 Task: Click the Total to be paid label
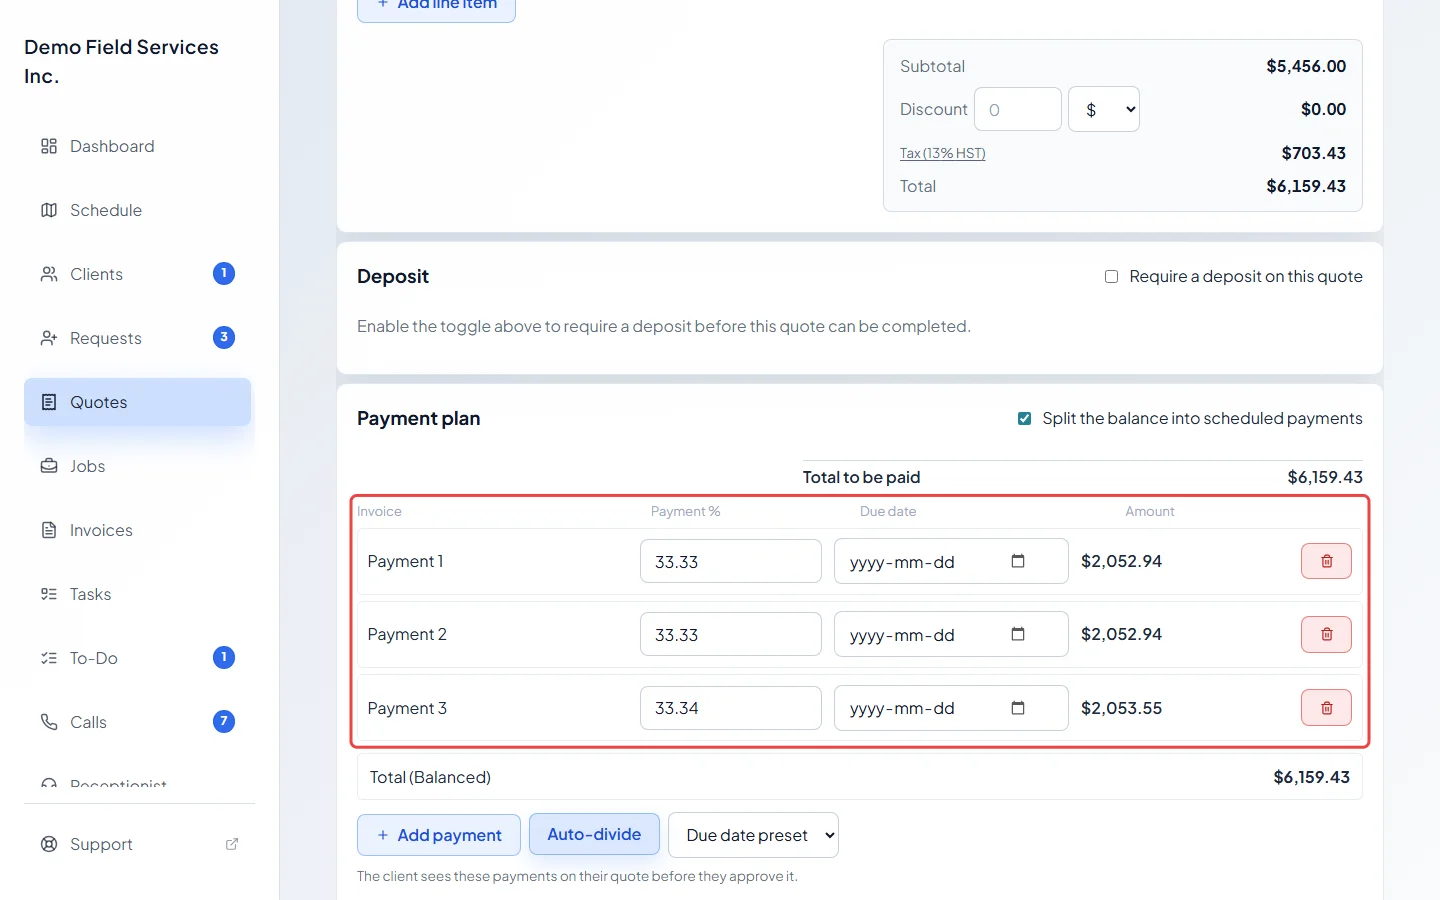point(861,477)
